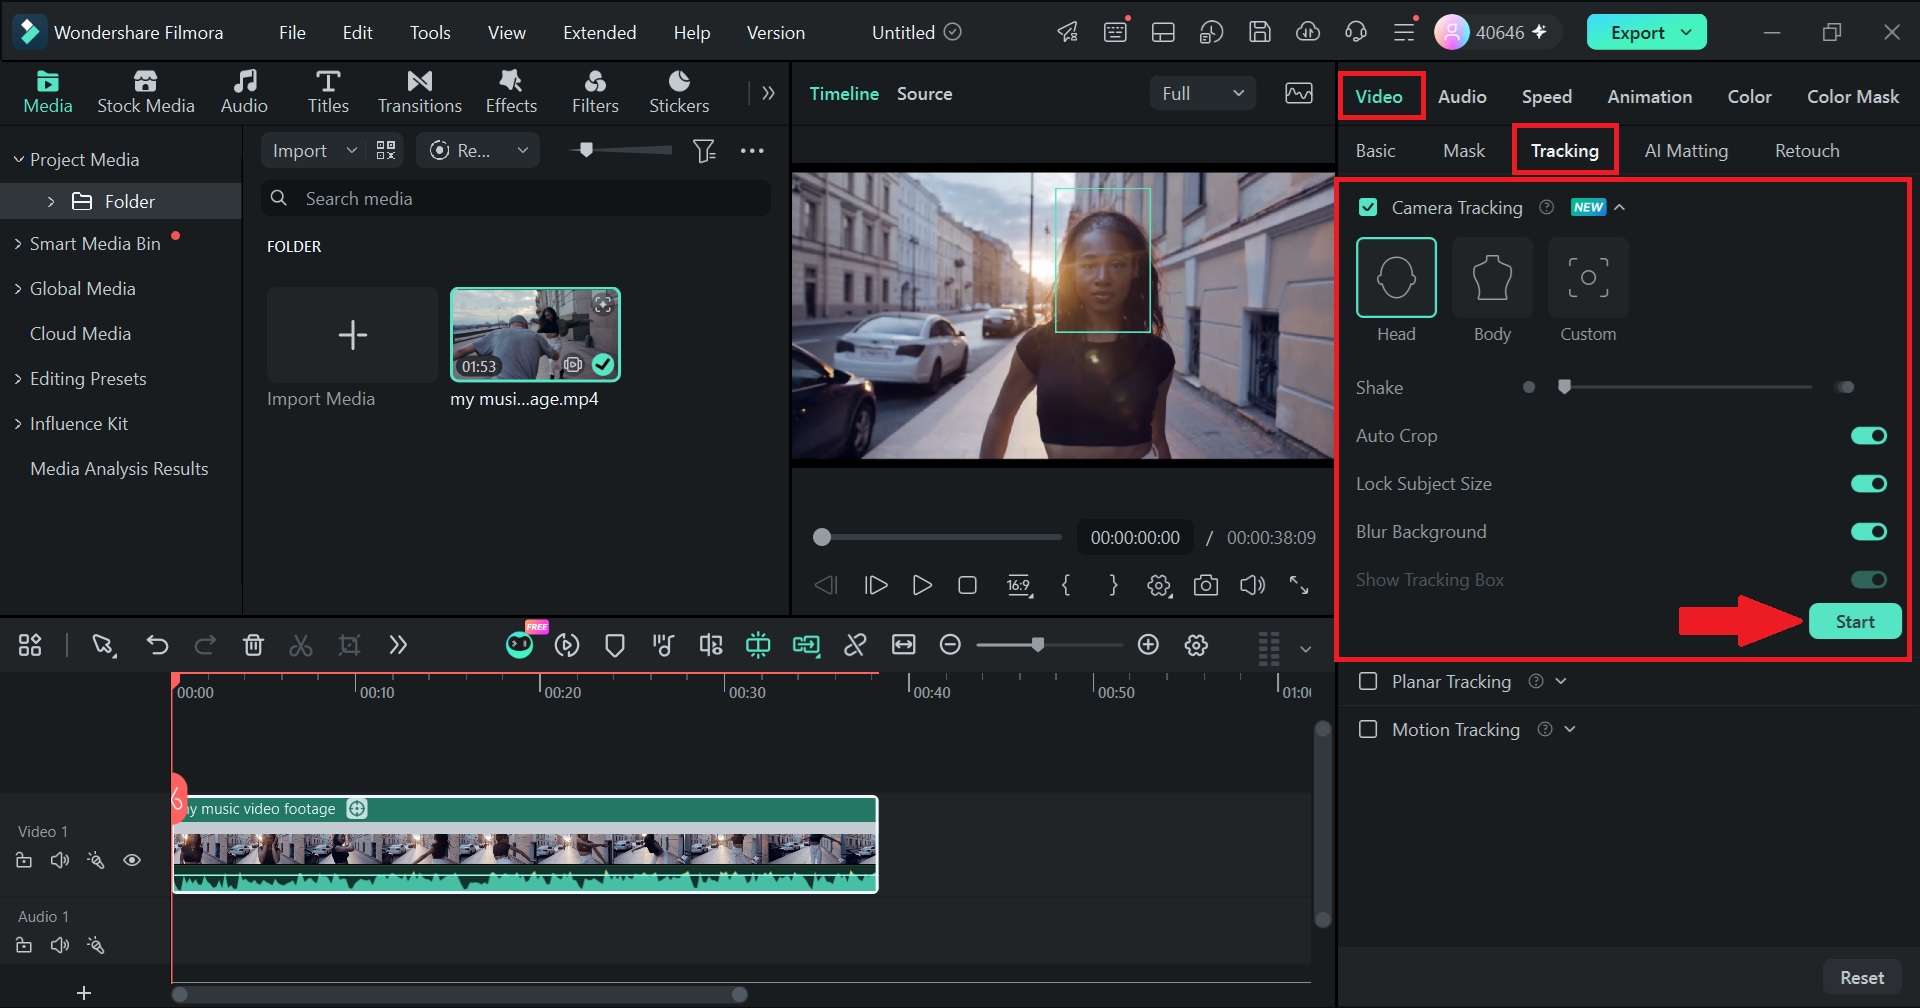The height and width of the screenshot is (1008, 1920).
Task: Switch preview to Source view
Action: pos(924,93)
